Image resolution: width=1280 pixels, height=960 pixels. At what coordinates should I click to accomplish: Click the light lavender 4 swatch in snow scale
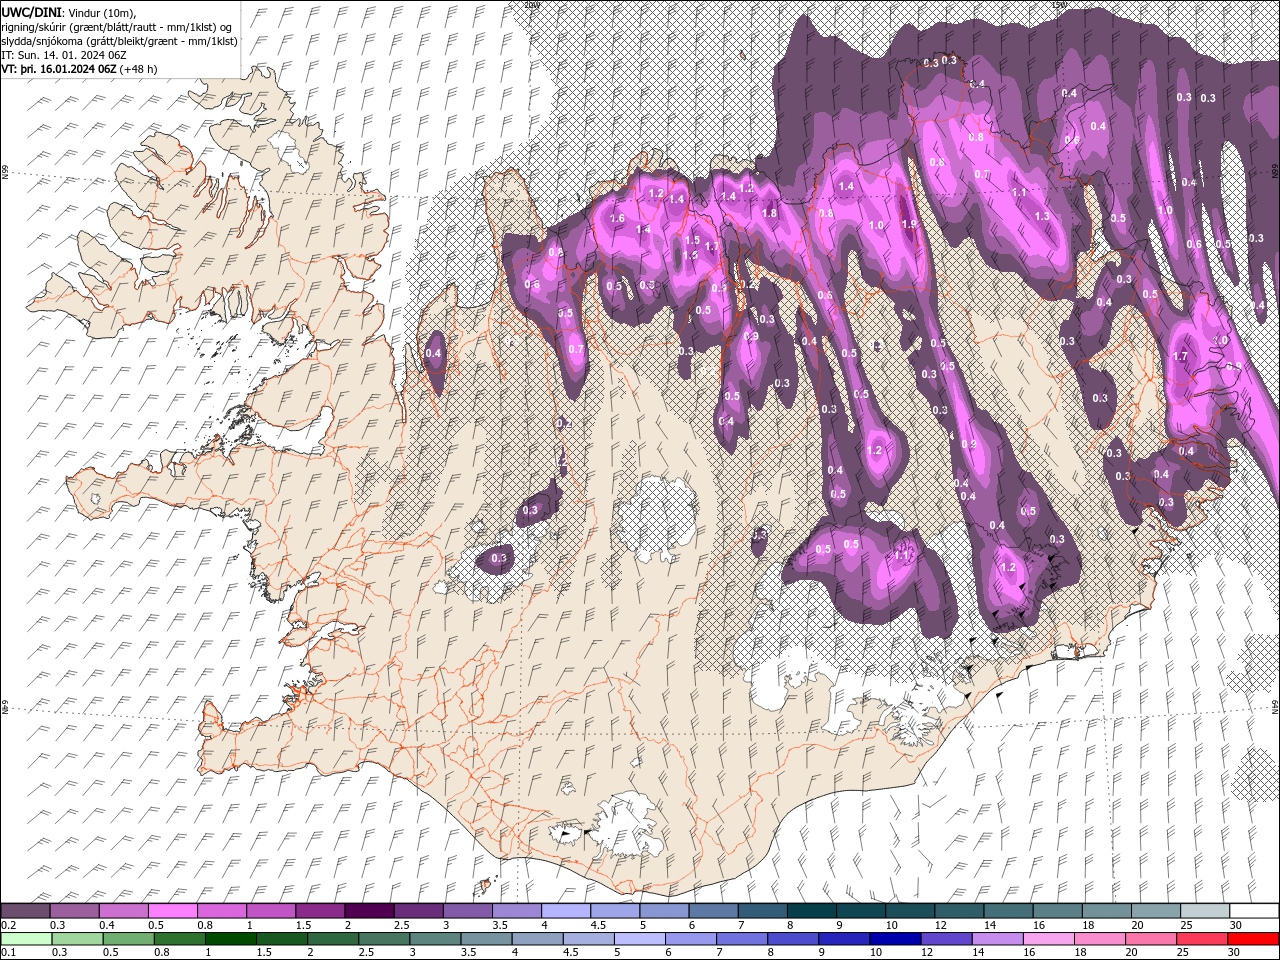click(565, 911)
